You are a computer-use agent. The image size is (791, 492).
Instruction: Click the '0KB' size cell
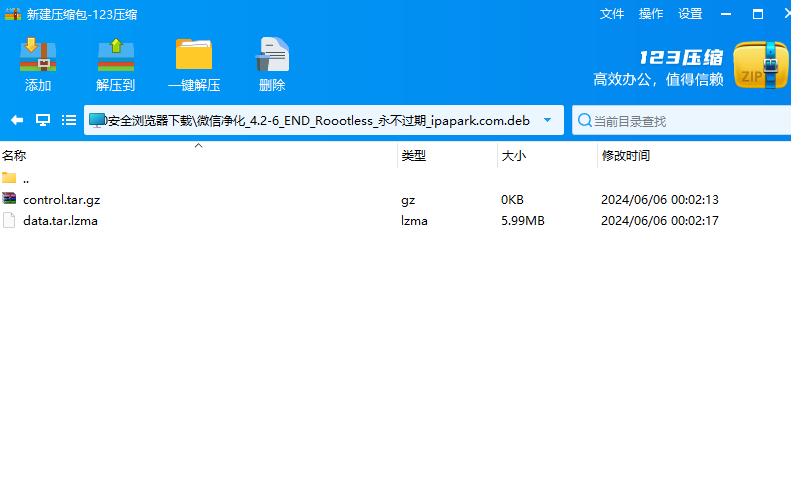tap(512, 200)
